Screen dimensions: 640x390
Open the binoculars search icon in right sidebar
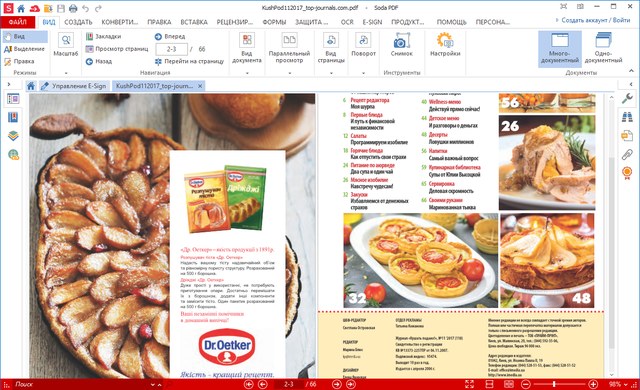coord(627,117)
